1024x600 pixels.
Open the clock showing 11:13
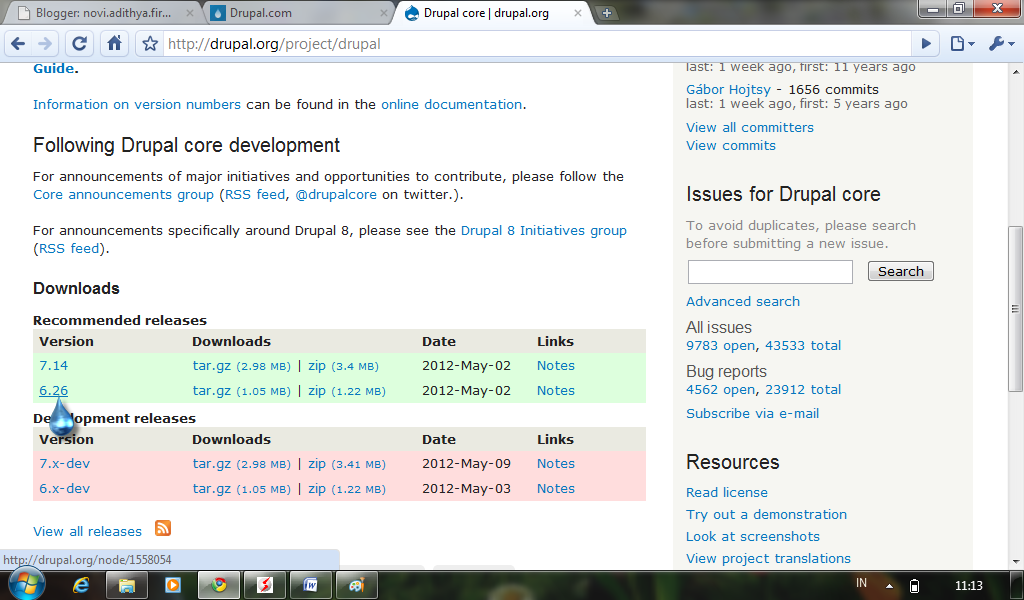tap(968, 586)
